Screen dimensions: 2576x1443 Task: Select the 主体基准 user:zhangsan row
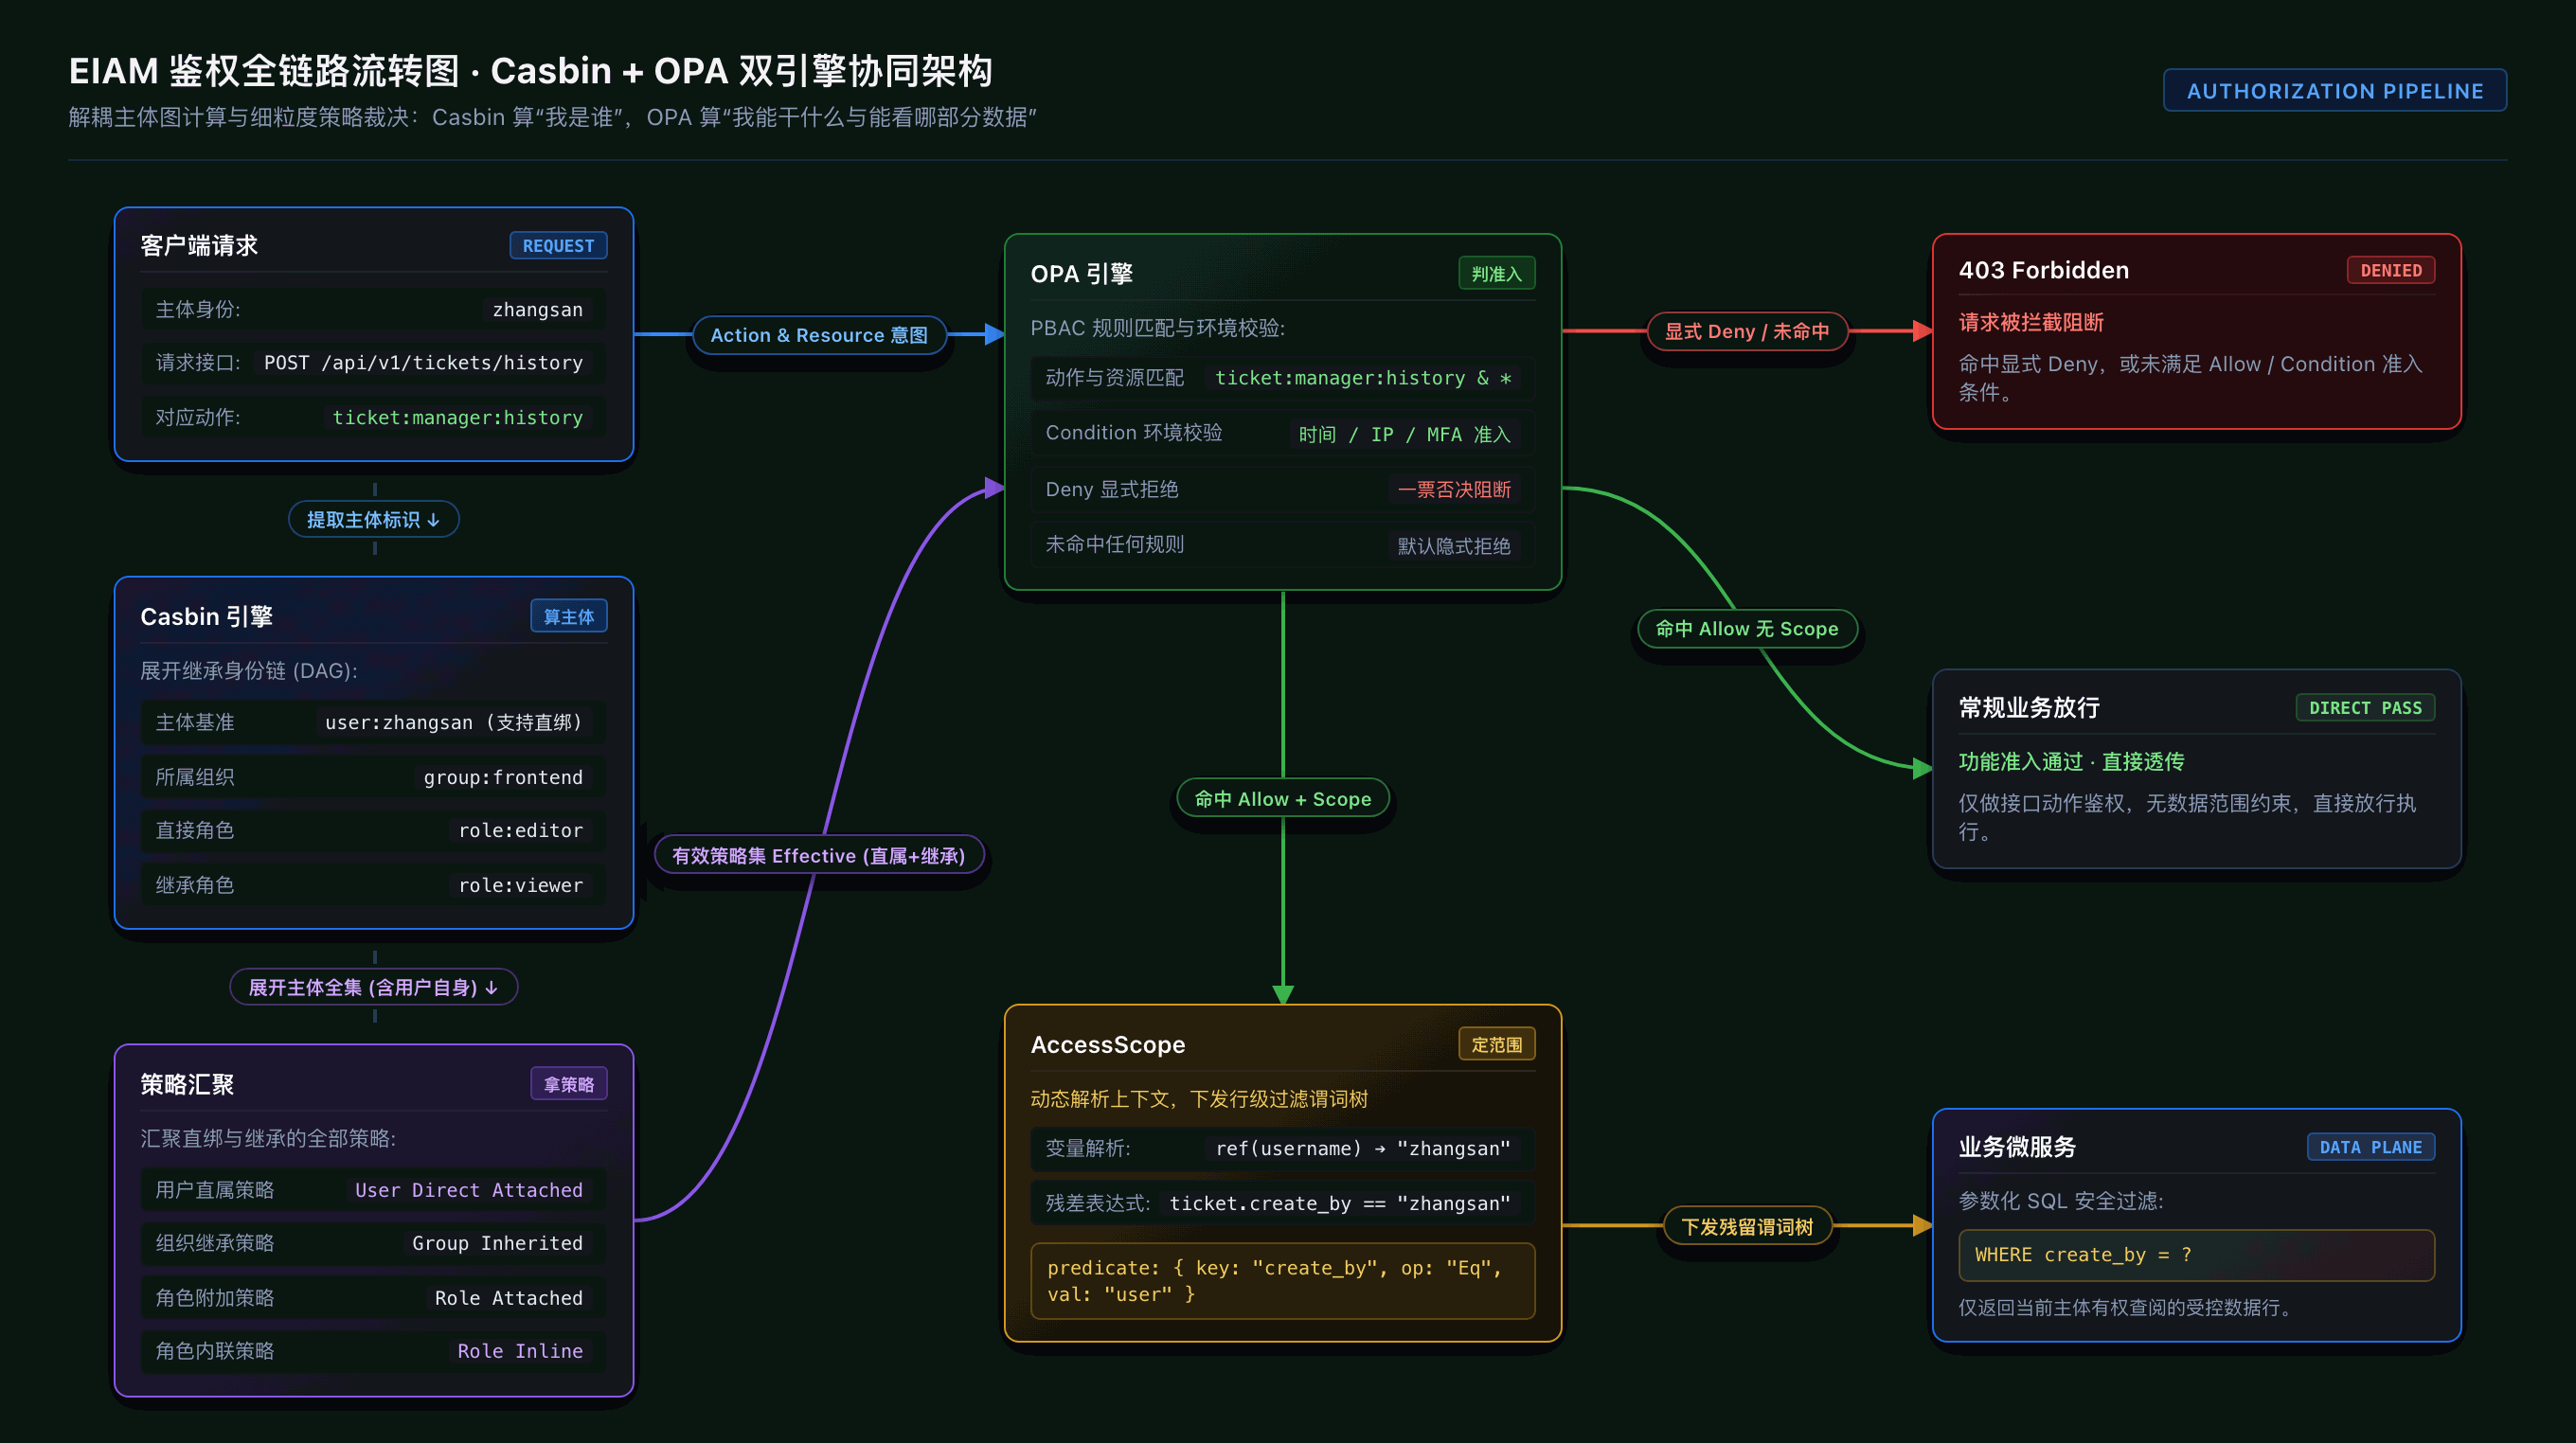(x=373, y=722)
